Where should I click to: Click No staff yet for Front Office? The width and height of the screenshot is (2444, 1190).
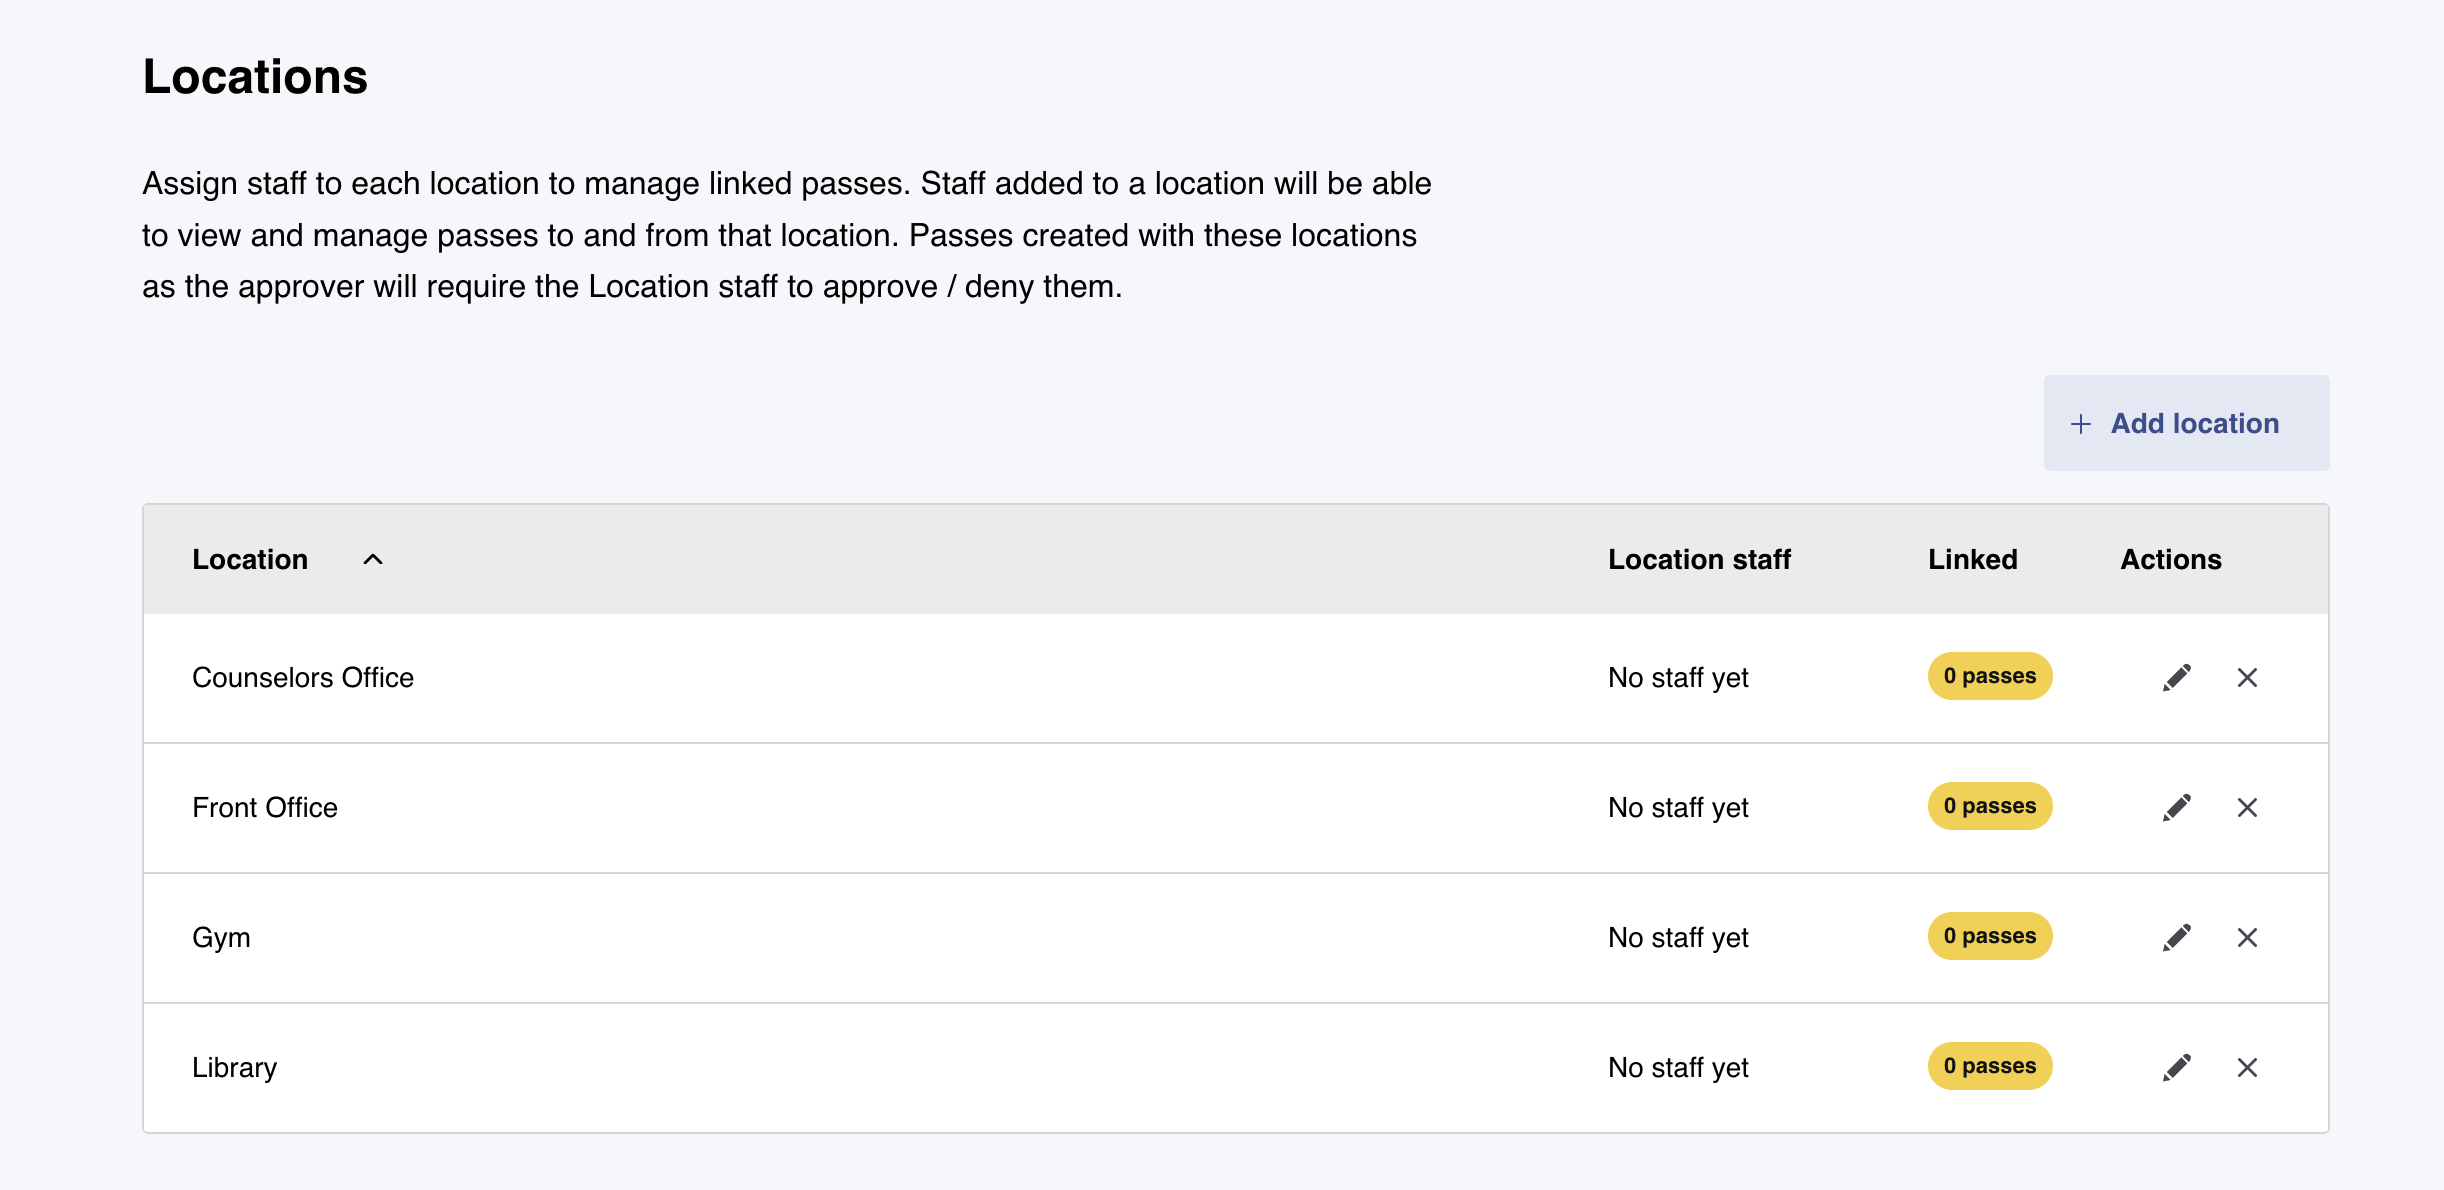(x=1678, y=807)
